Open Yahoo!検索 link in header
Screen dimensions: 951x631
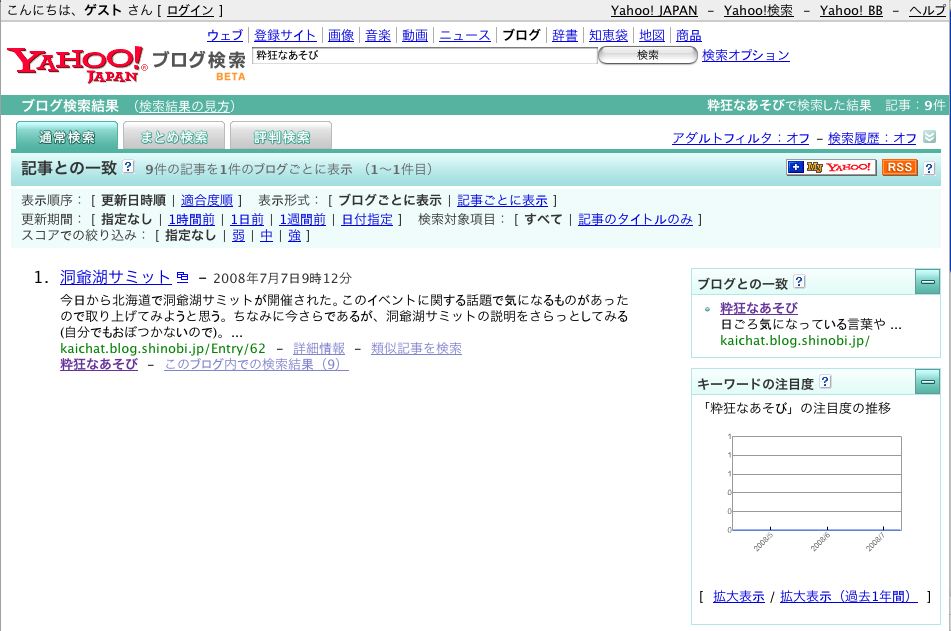[758, 10]
